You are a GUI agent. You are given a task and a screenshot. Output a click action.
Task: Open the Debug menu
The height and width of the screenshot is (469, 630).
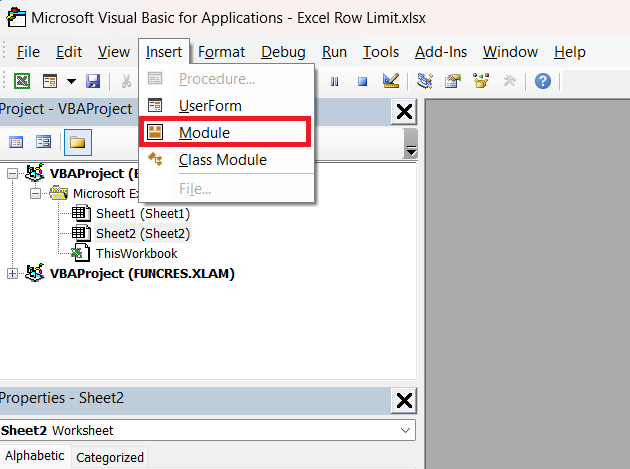(283, 52)
